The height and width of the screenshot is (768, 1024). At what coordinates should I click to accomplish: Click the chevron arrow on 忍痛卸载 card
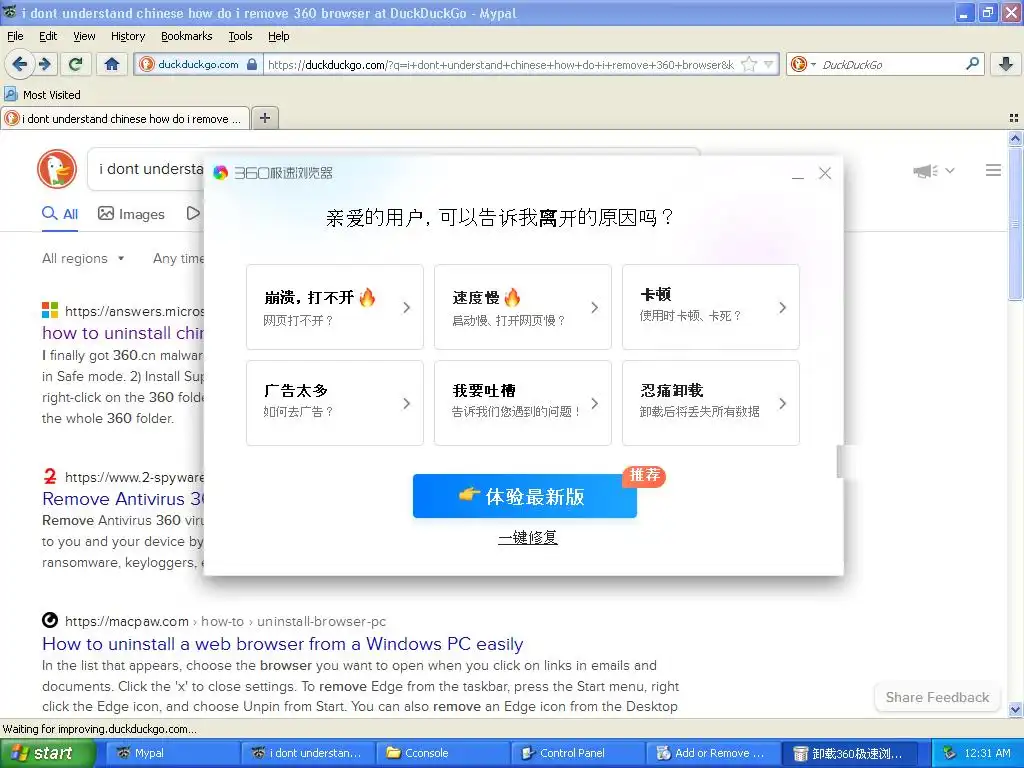tap(782, 404)
